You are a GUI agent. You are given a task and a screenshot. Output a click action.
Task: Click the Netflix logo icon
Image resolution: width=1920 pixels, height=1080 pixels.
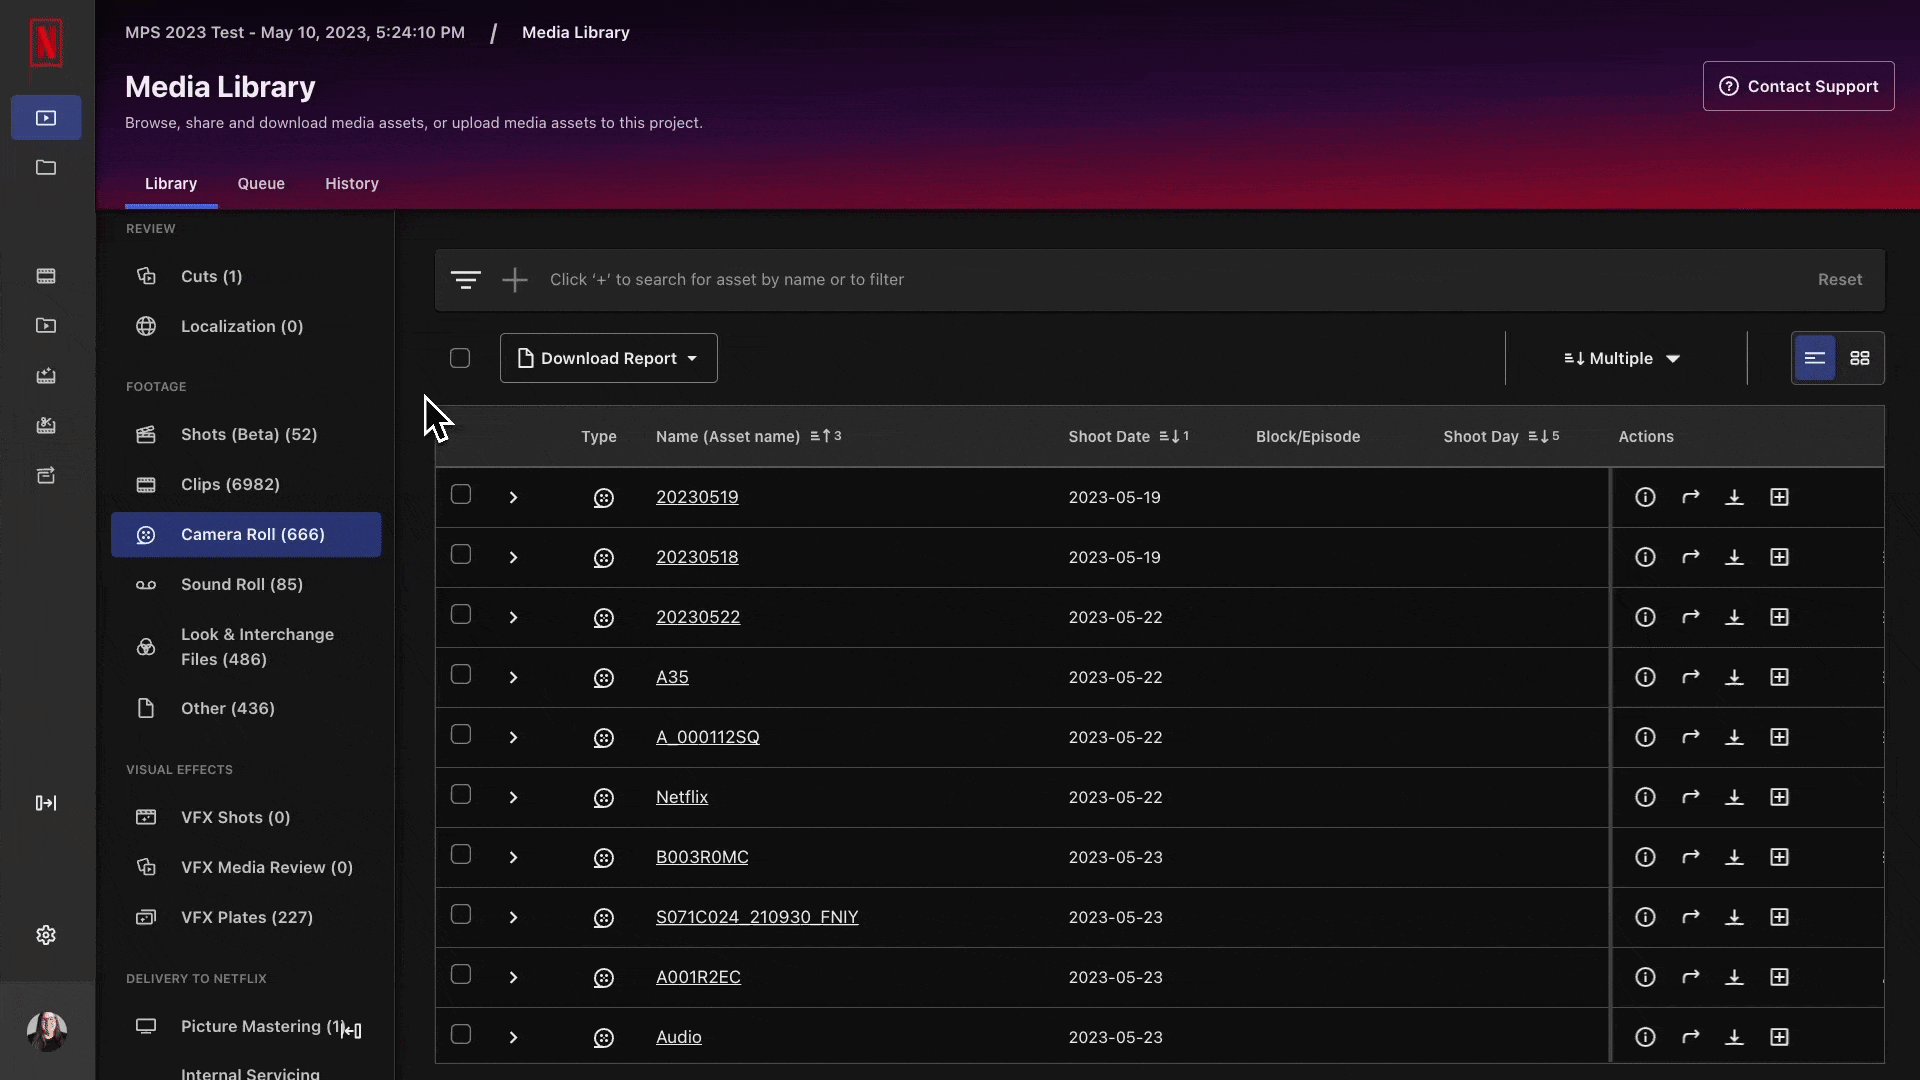click(46, 43)
